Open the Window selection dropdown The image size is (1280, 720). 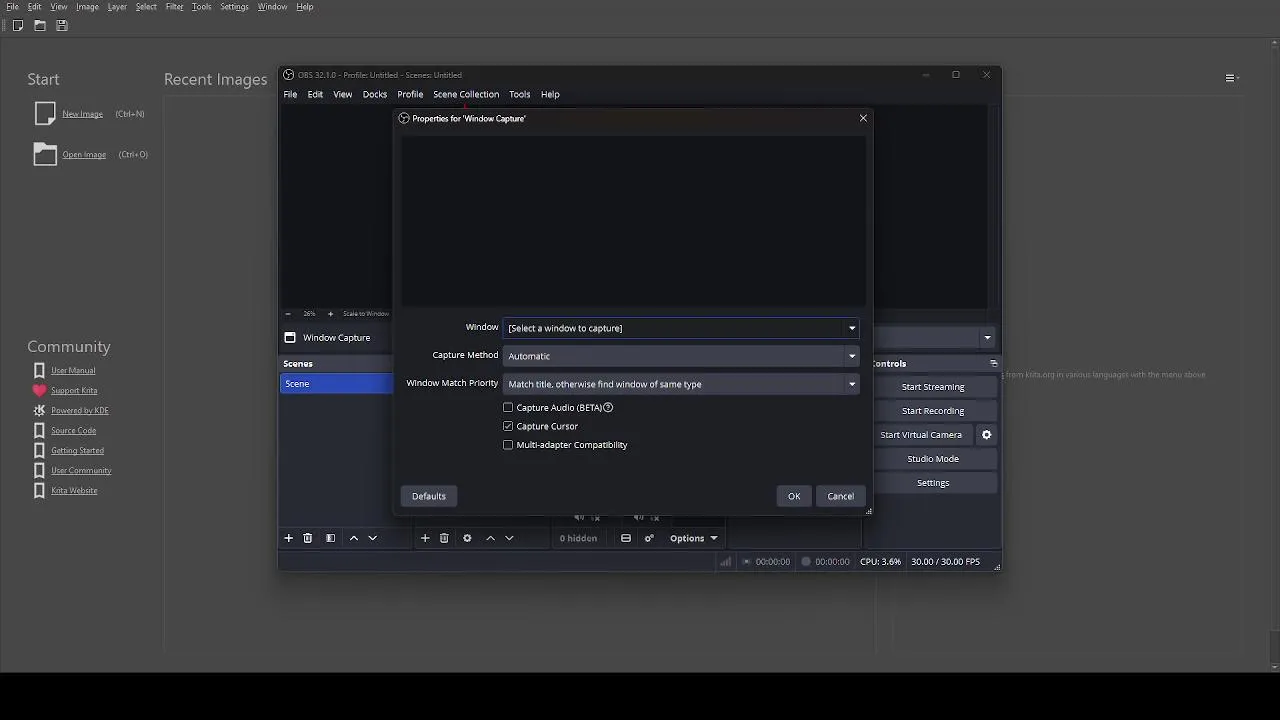click(681, 328)
